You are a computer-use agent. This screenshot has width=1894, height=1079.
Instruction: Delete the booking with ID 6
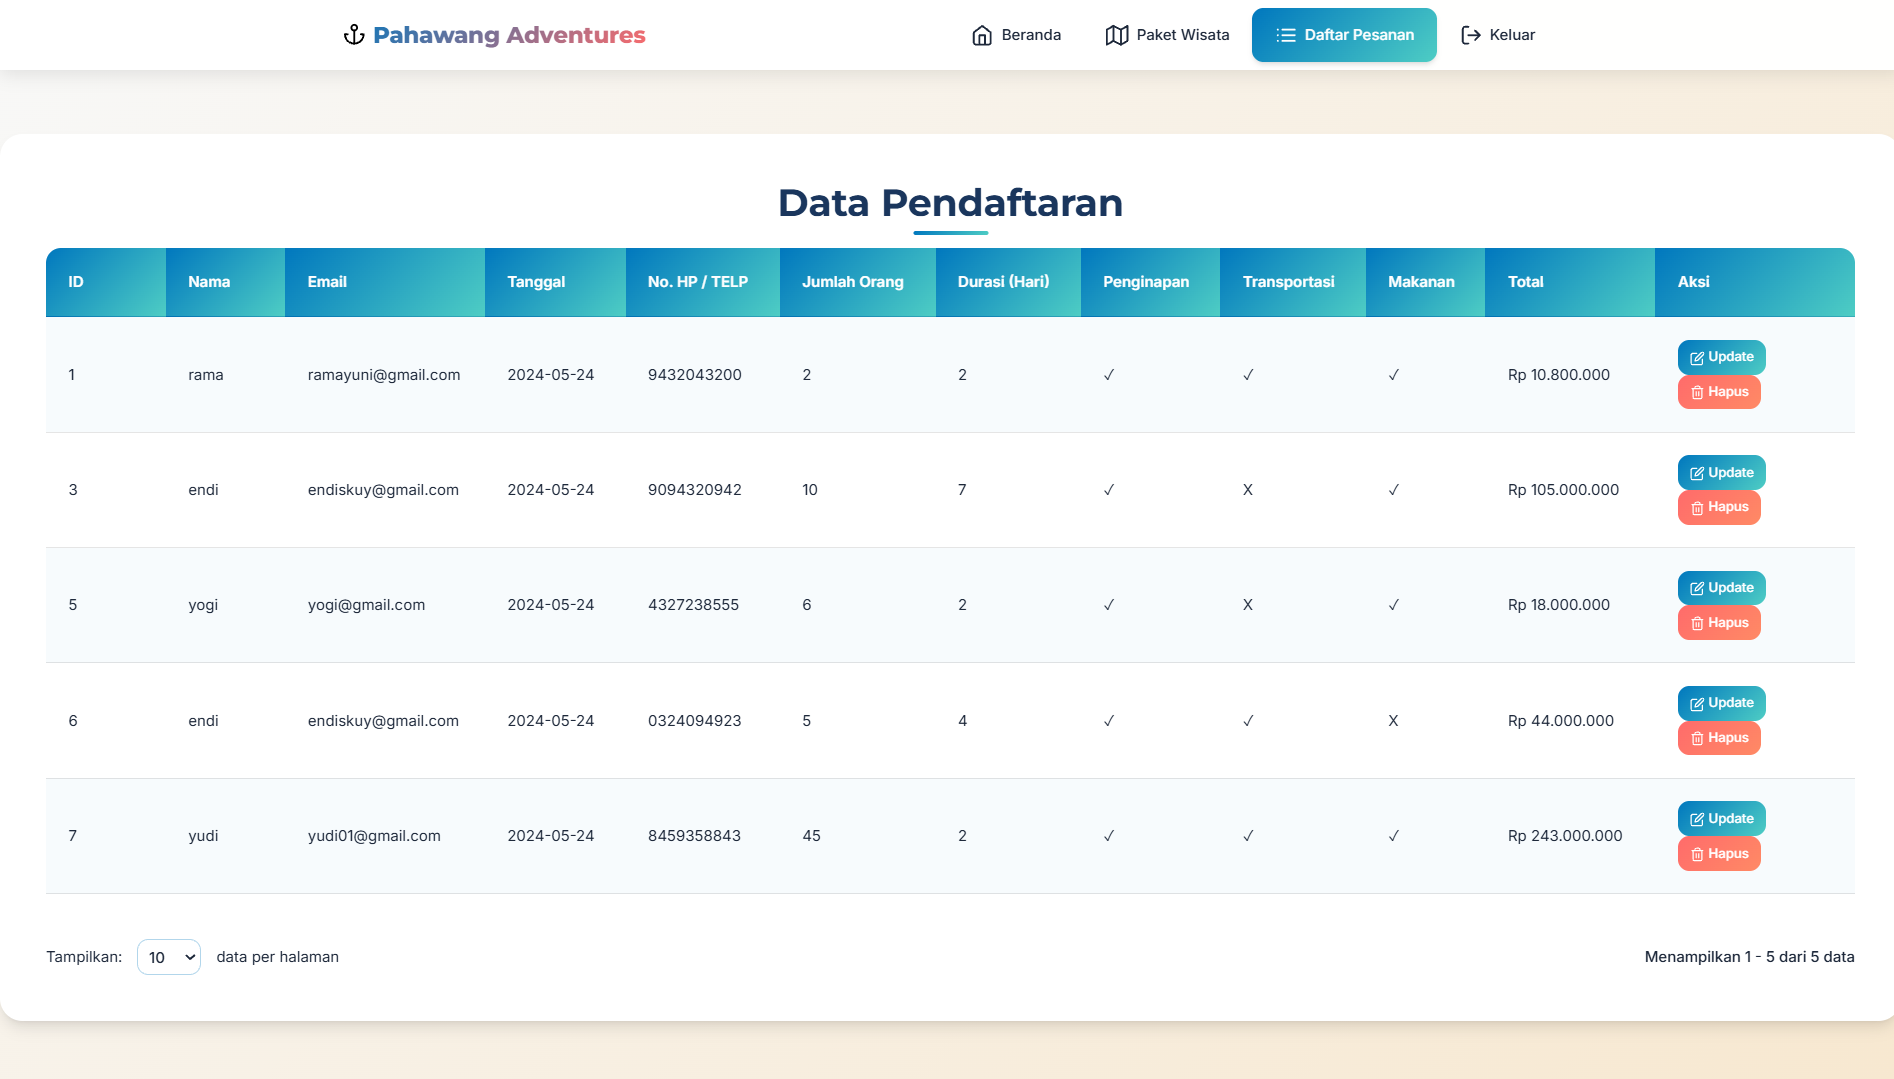pyautogui.click(x=1719, y=738)
